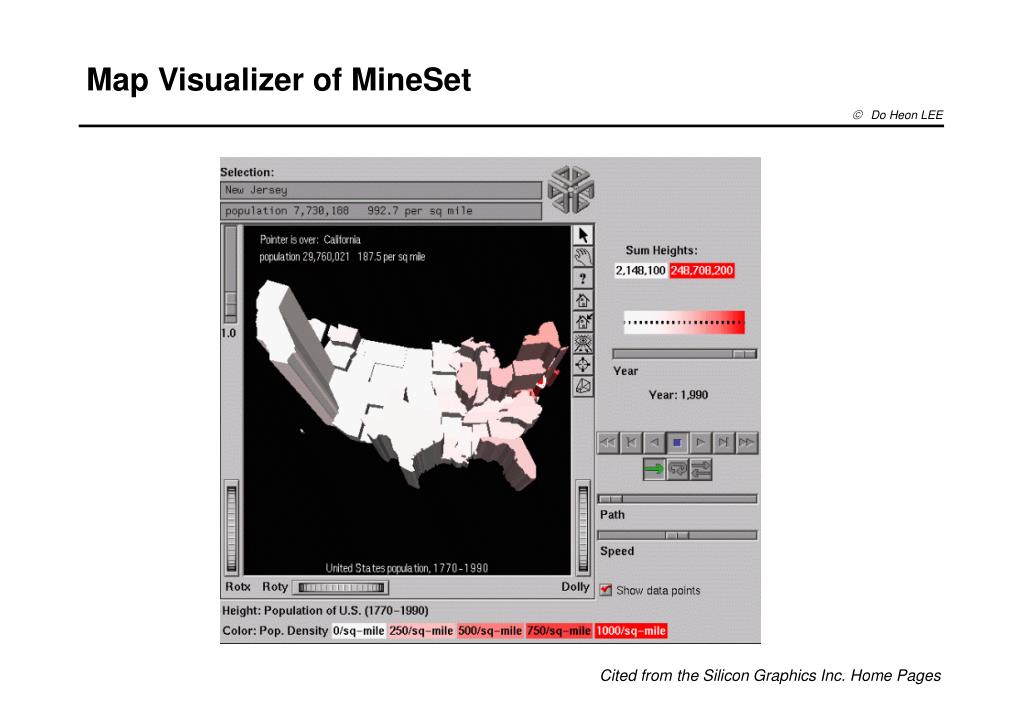
Task: Fast forward with double-right arrows
Action: (746, 442)
